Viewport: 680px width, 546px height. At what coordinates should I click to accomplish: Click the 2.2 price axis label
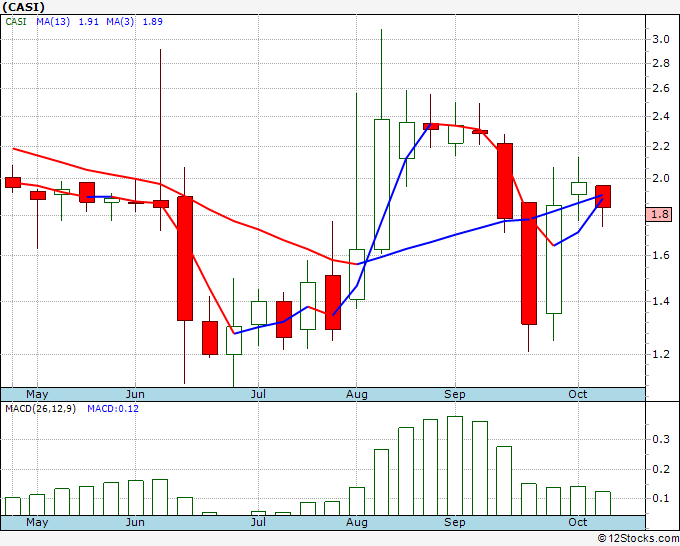click(661, 146)
